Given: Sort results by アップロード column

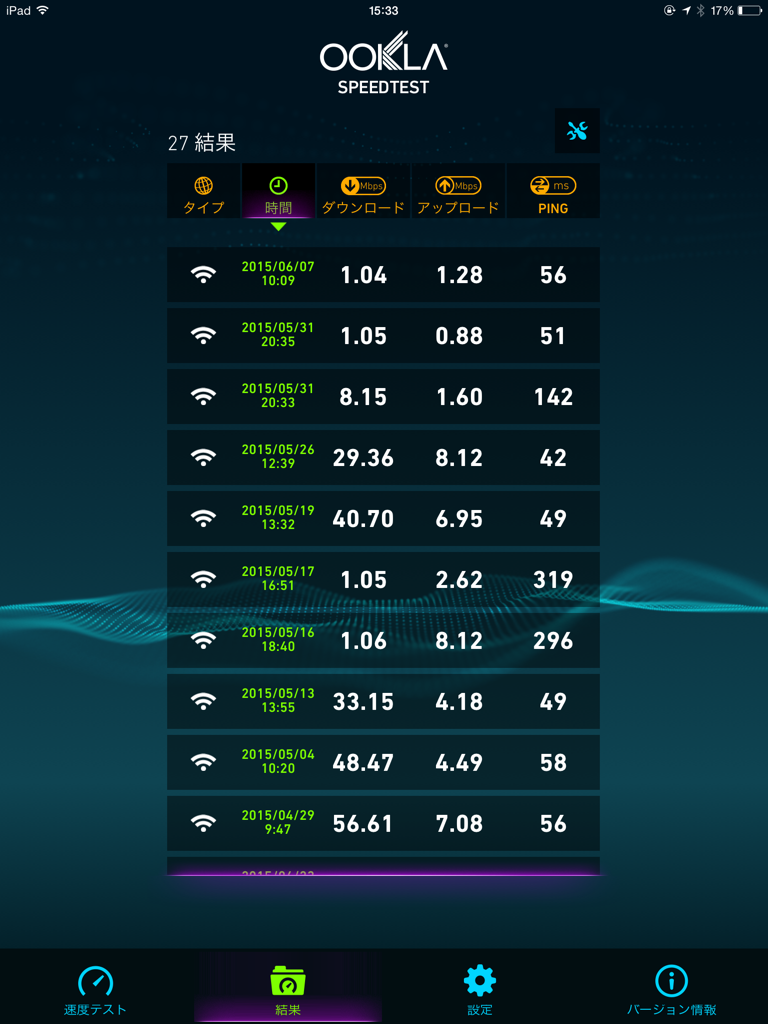Looking at the screenshot, I should 458,191.
